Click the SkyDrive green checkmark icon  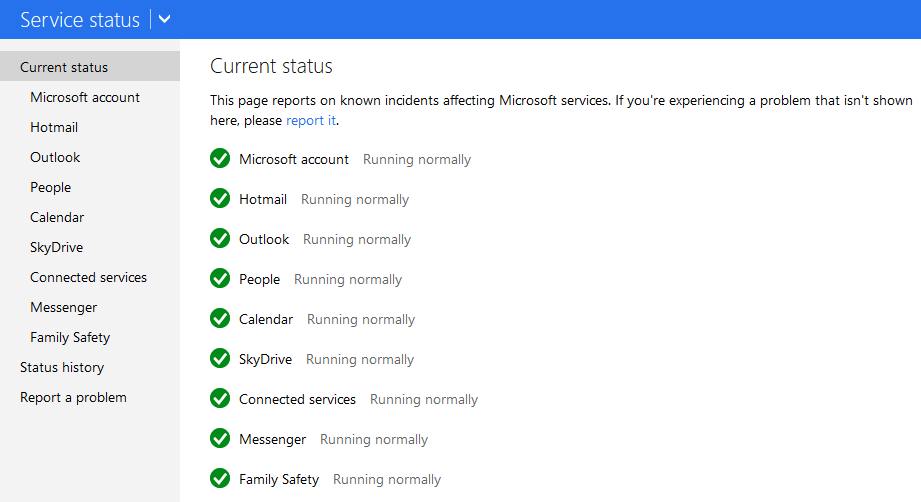(x=220, y=358)
